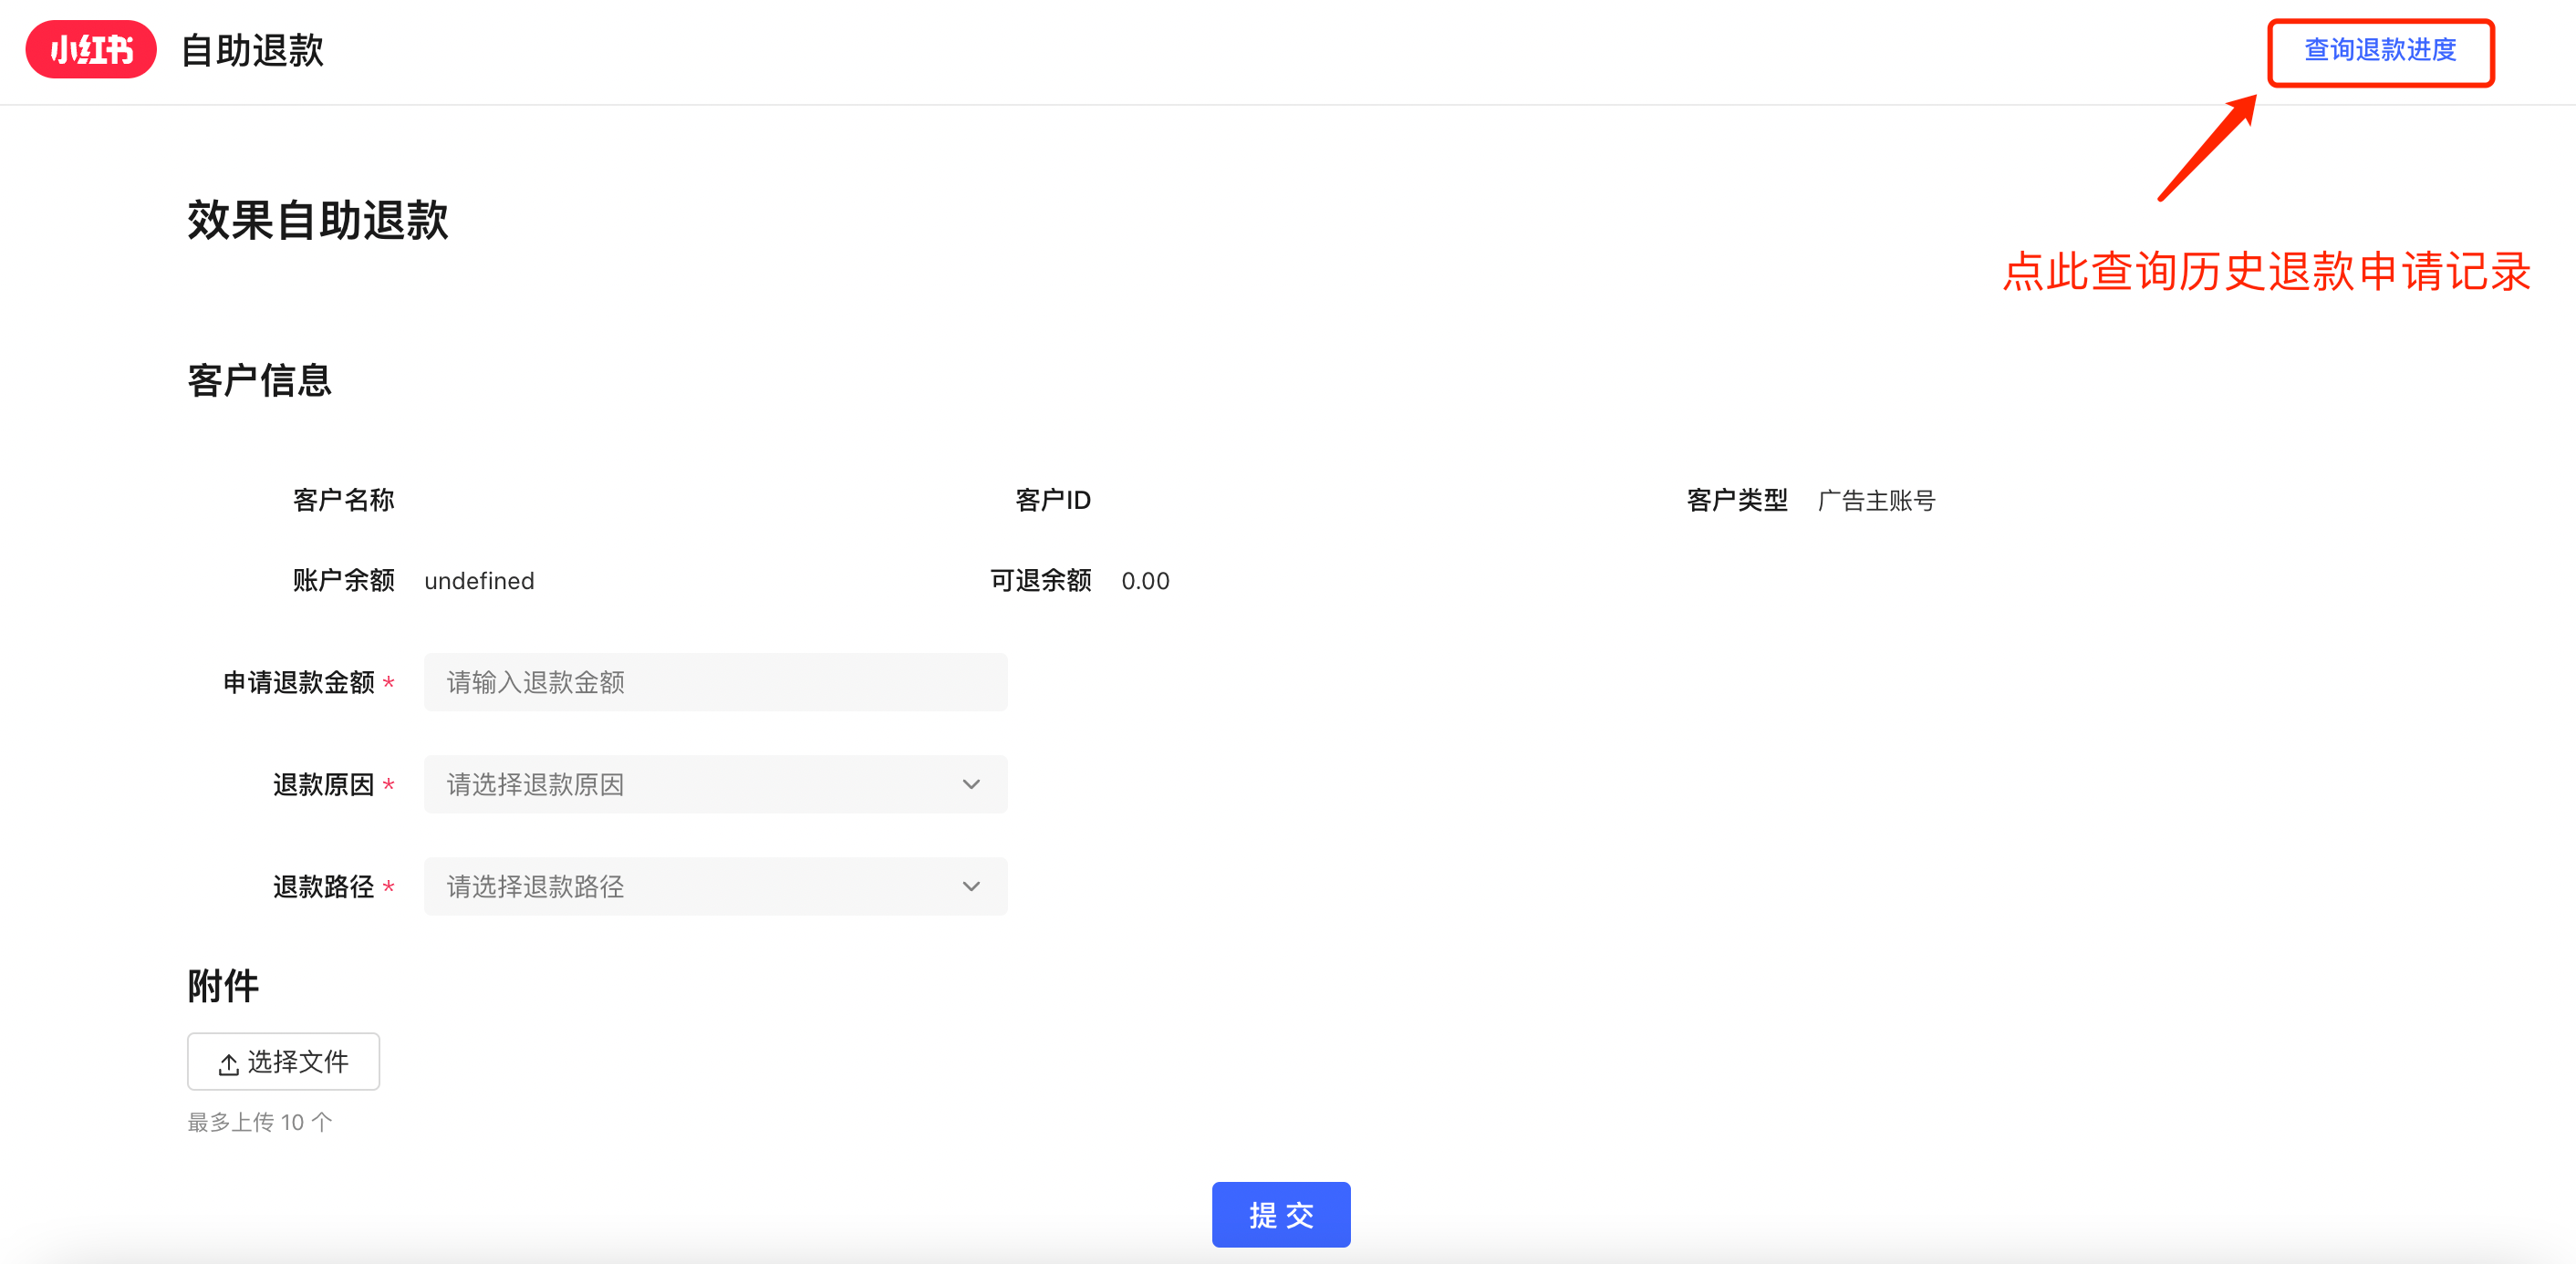Click the 选择文件 upload button
Image resolution: width=2576 pixels, height=1264 pixels.
coord(283,1061)
